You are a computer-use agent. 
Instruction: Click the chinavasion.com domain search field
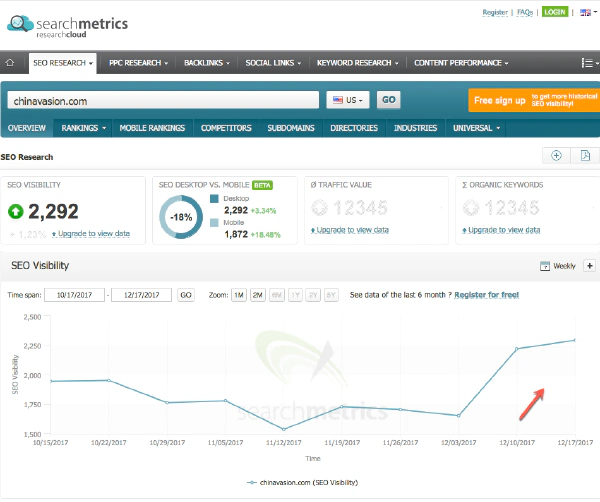pyautogui.click(x=163, y=101)
